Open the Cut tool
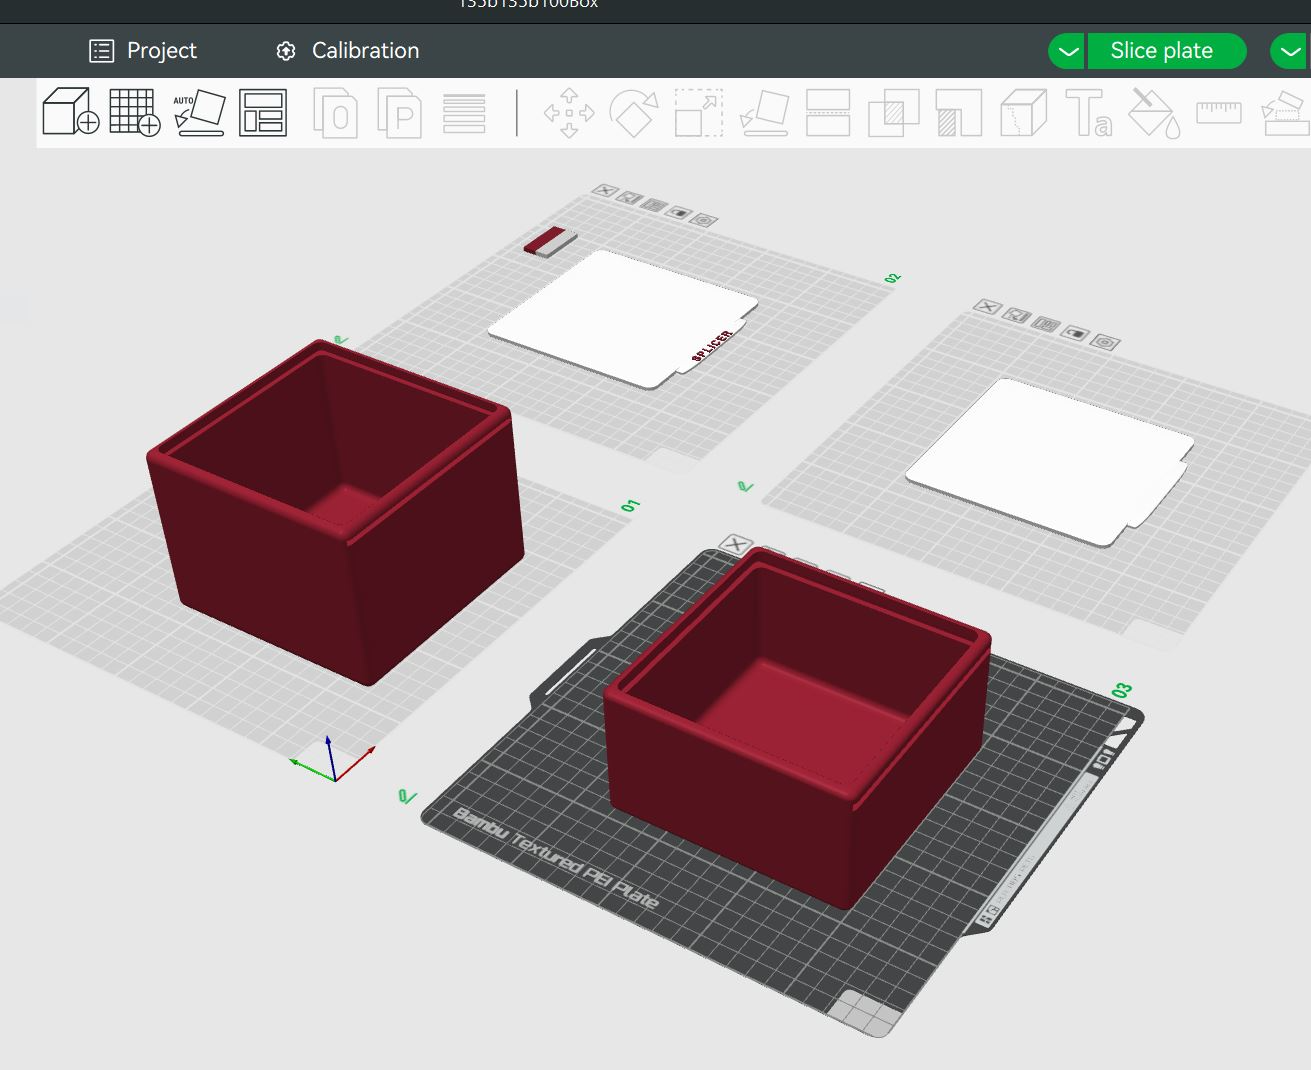The width and height of the screenshot is (1311, 1070). point(828,113)
